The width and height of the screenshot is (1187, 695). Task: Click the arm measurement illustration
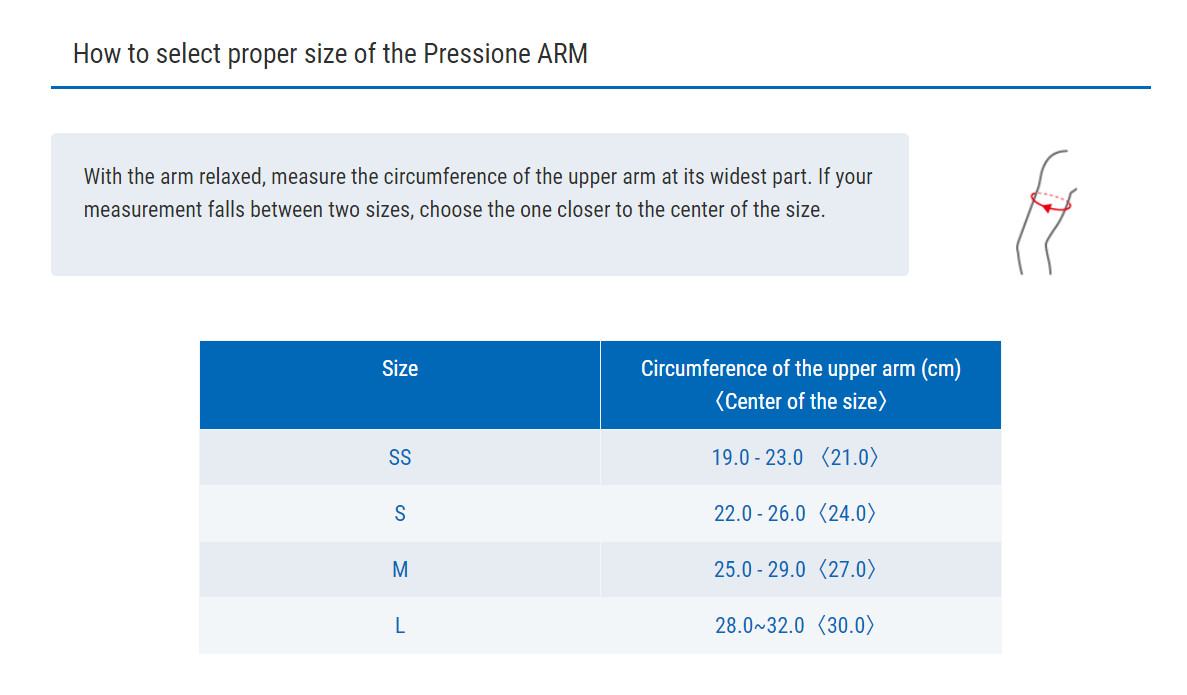[x=1046, y=211]
